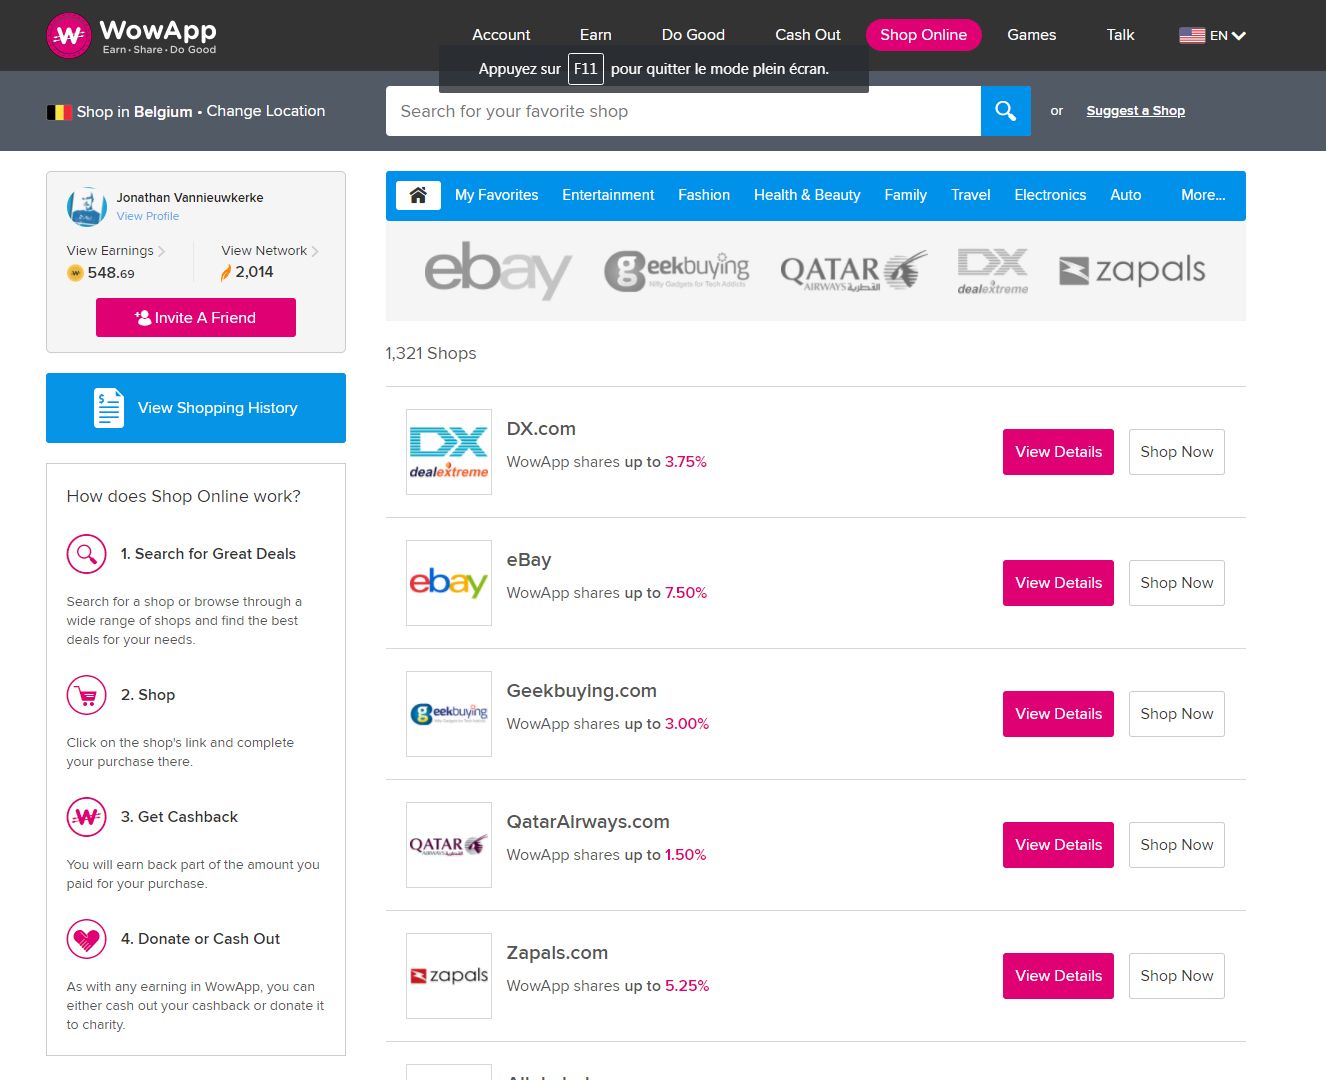Open Jonathan Vannieuwkerke's profile avatar

pyautogui.click(x=87, y=207)
